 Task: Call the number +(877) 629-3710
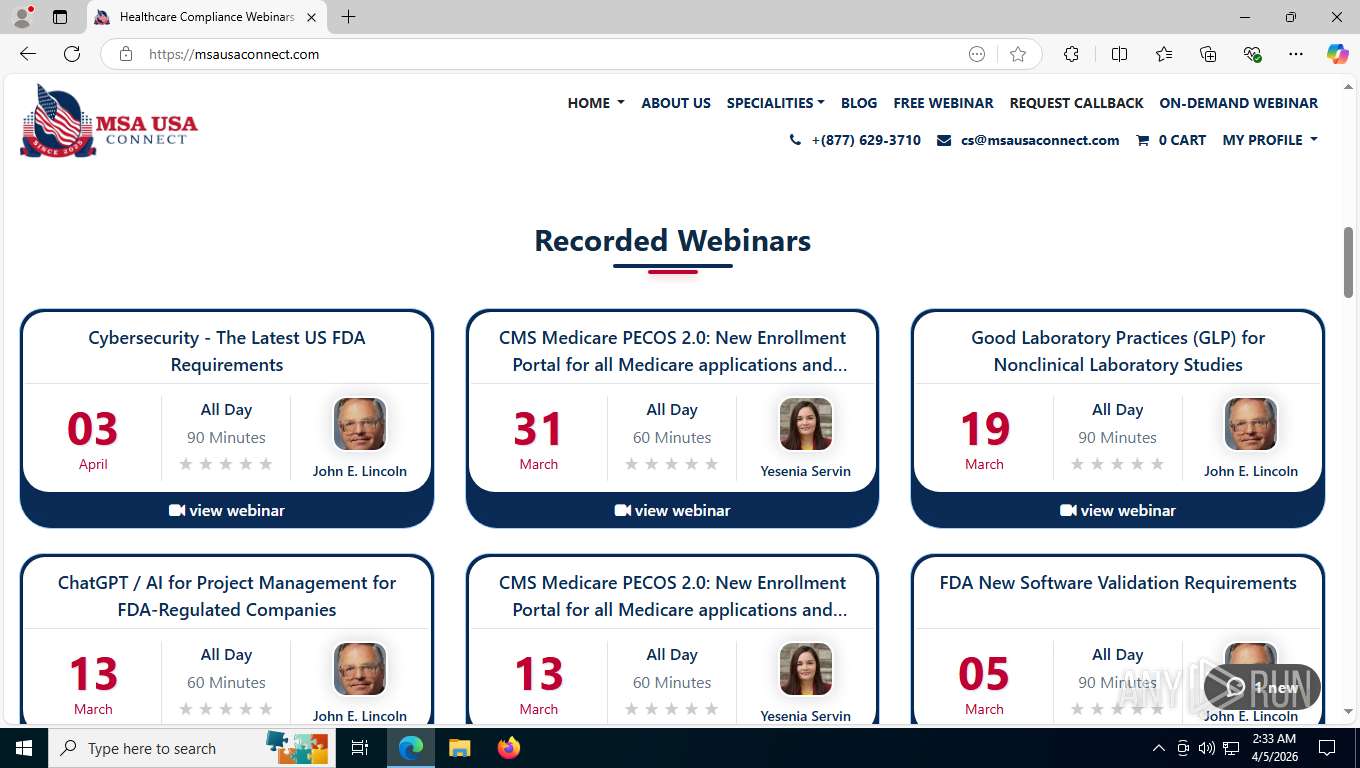pyautogui.click(x=866, y=140)
